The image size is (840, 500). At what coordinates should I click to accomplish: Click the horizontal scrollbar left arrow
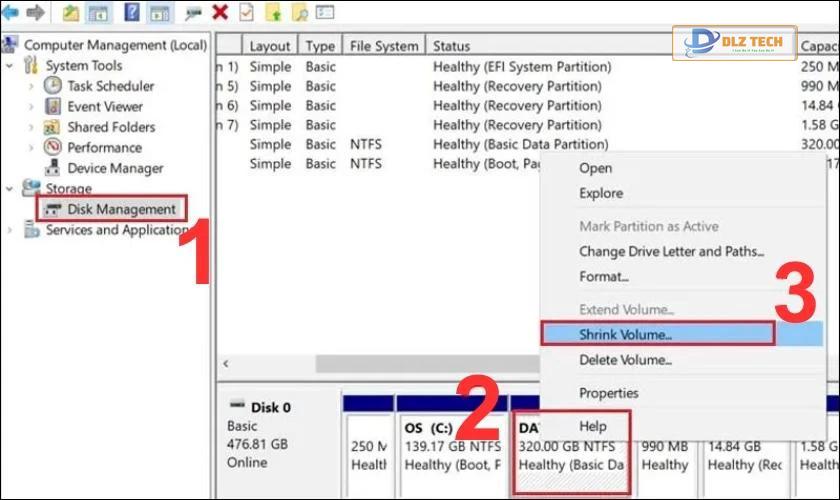click(x=226, y=363)
